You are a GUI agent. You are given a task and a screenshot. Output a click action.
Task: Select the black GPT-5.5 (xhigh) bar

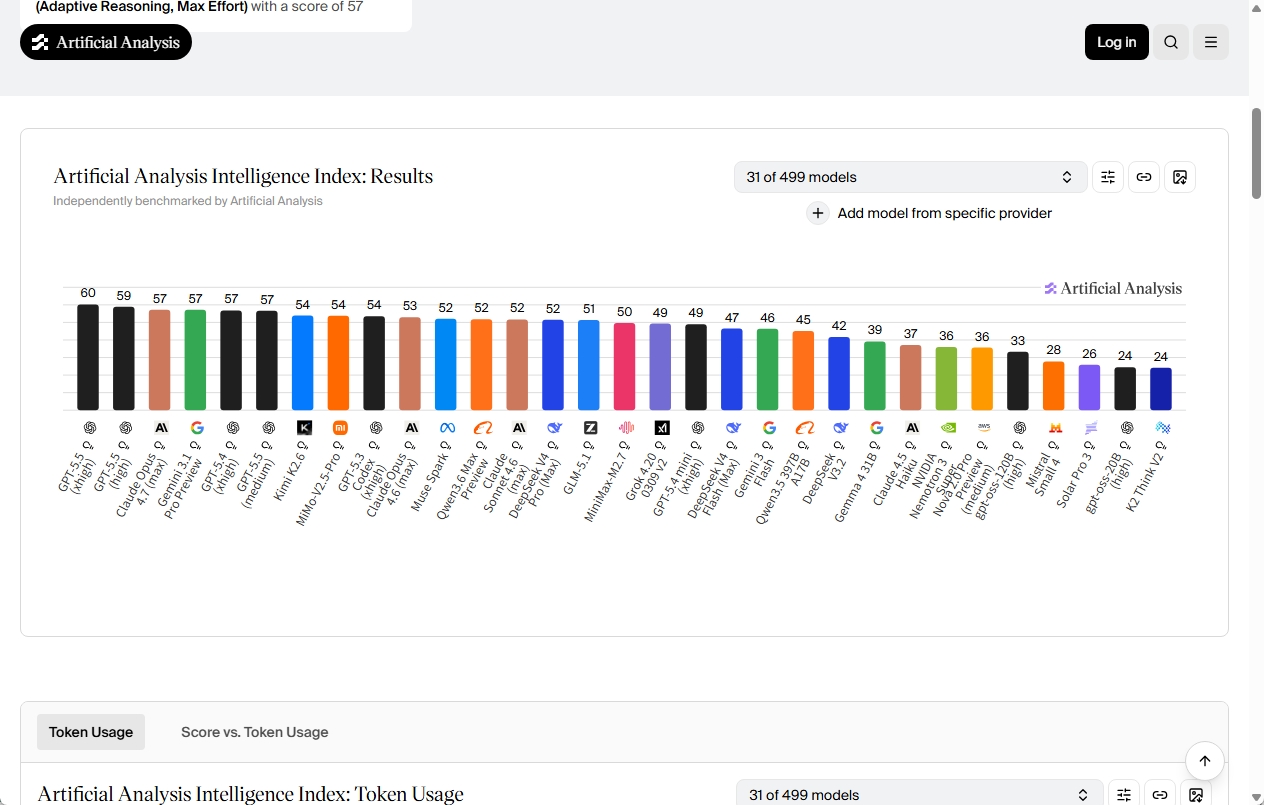pyautogui.click(x=88, y=357)
